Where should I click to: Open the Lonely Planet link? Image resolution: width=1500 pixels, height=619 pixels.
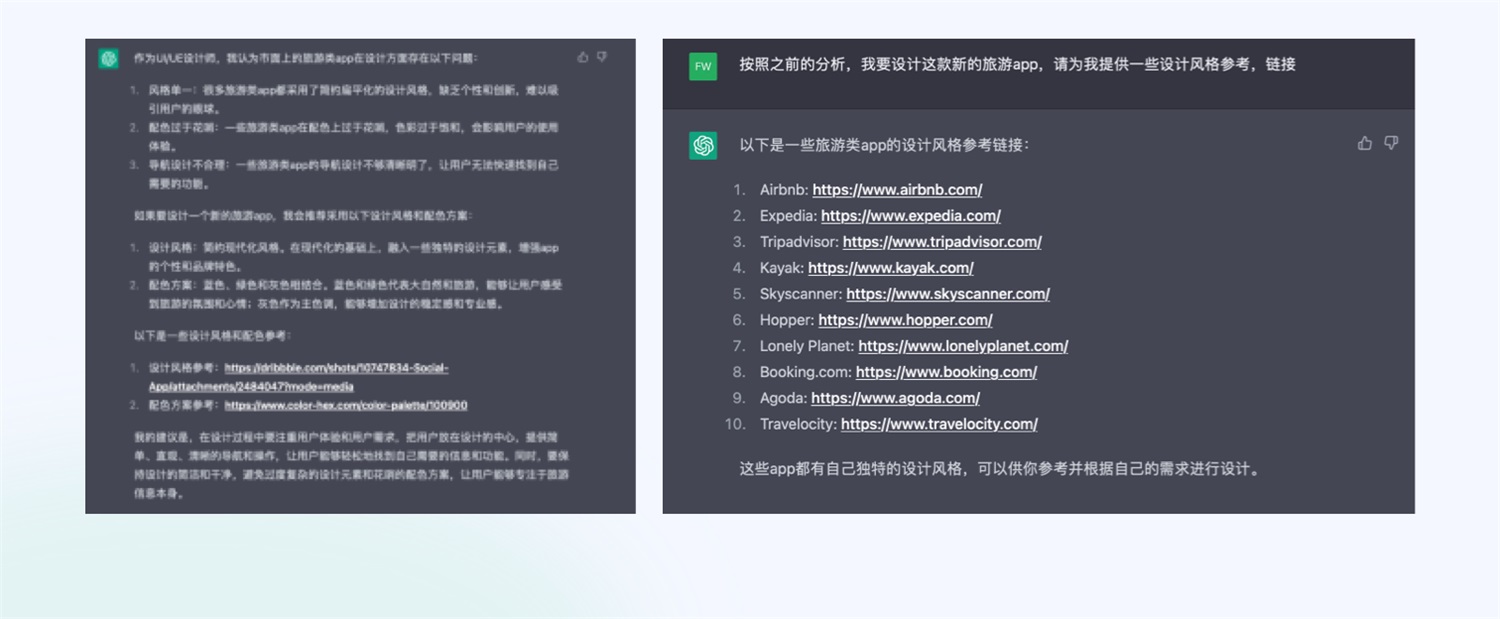[x=962, y=346]
